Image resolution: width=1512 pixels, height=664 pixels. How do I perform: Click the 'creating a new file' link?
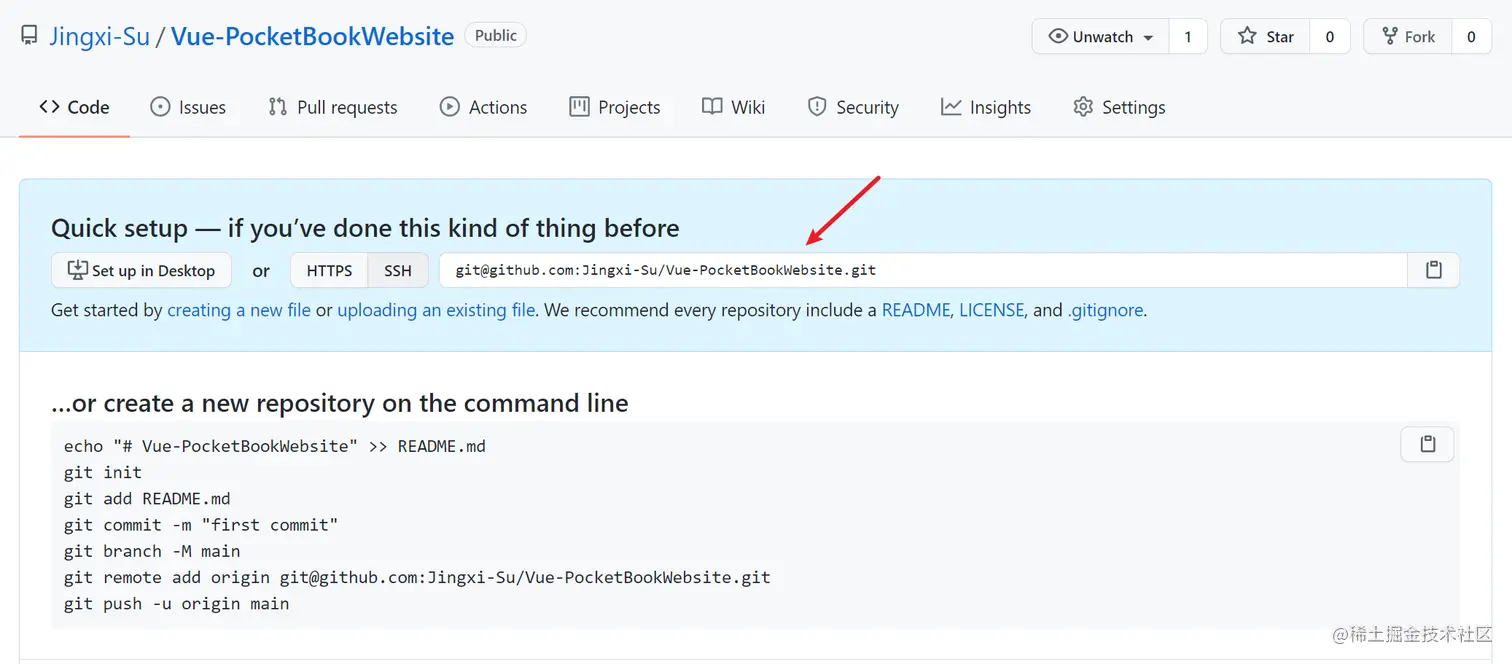click(239, 310)
